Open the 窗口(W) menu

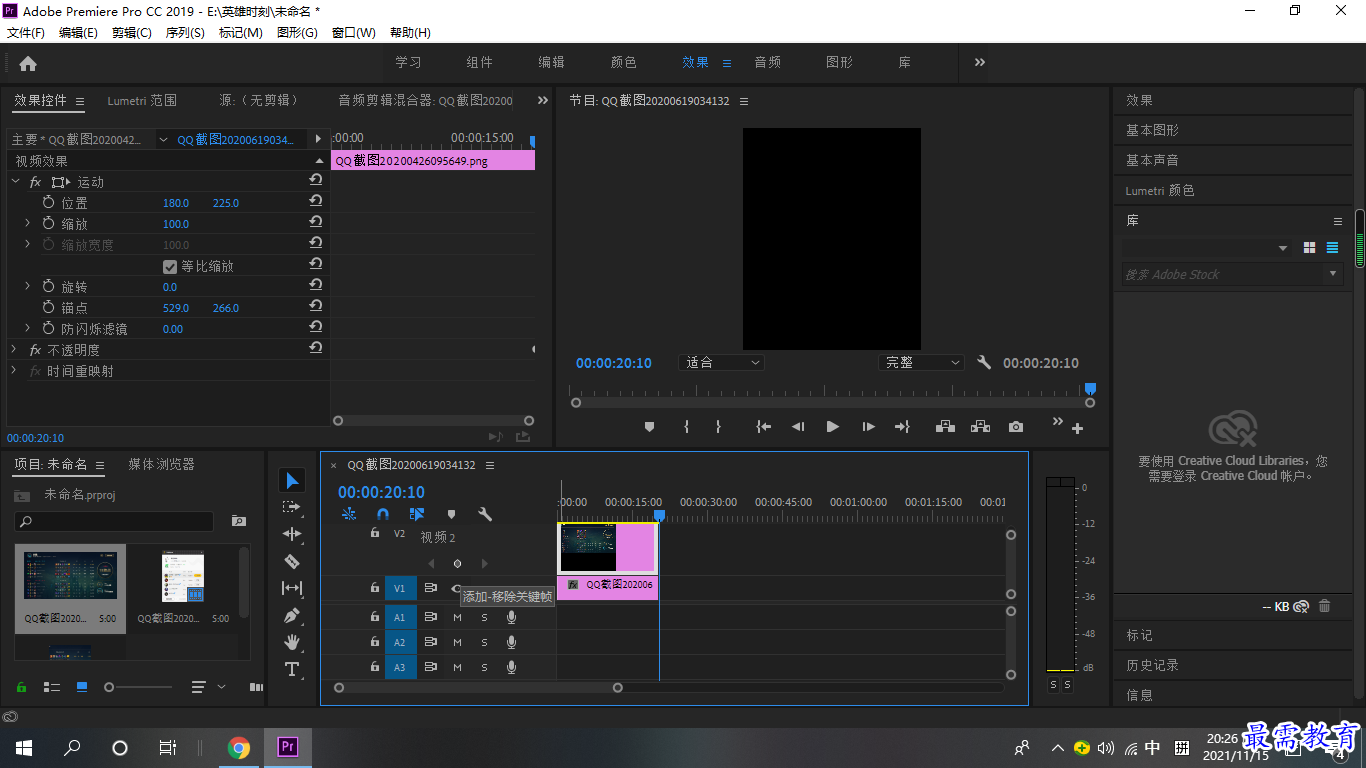coord(353,33)
